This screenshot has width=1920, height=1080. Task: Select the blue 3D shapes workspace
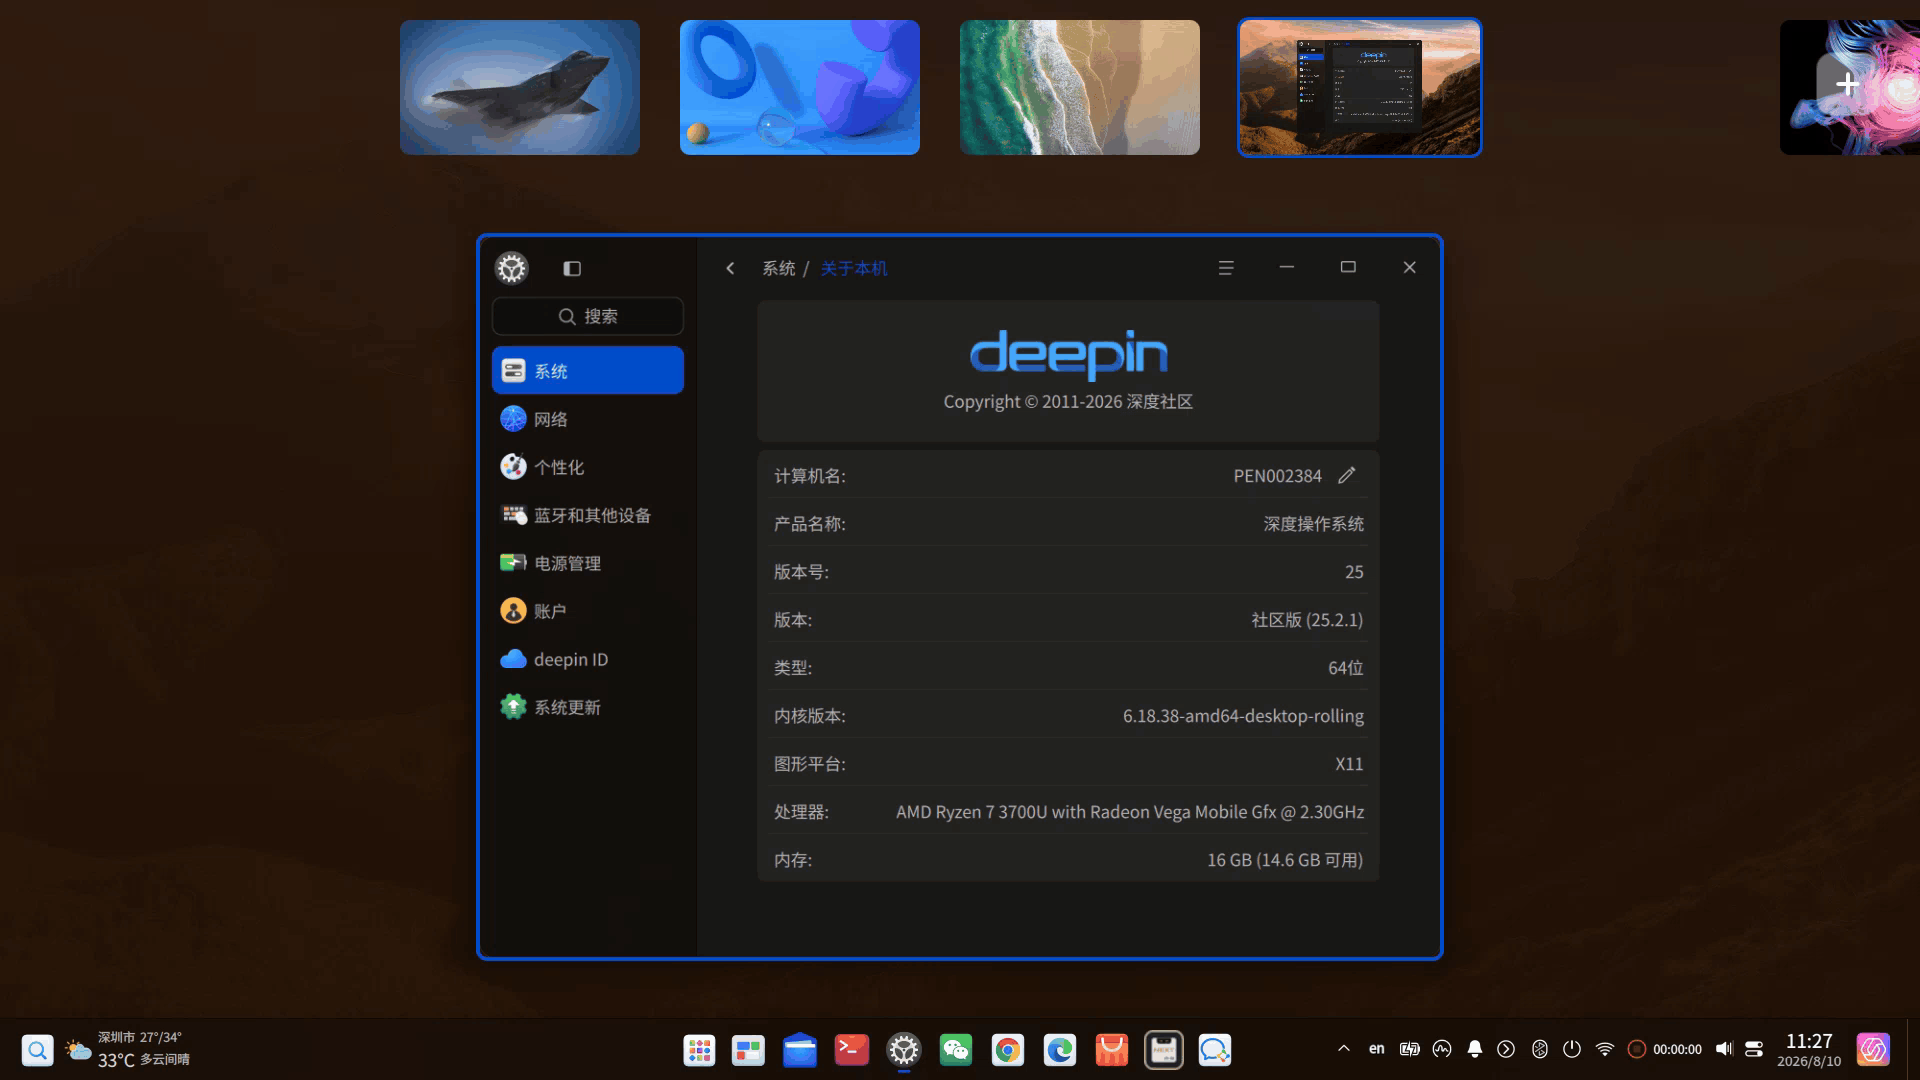800,87
